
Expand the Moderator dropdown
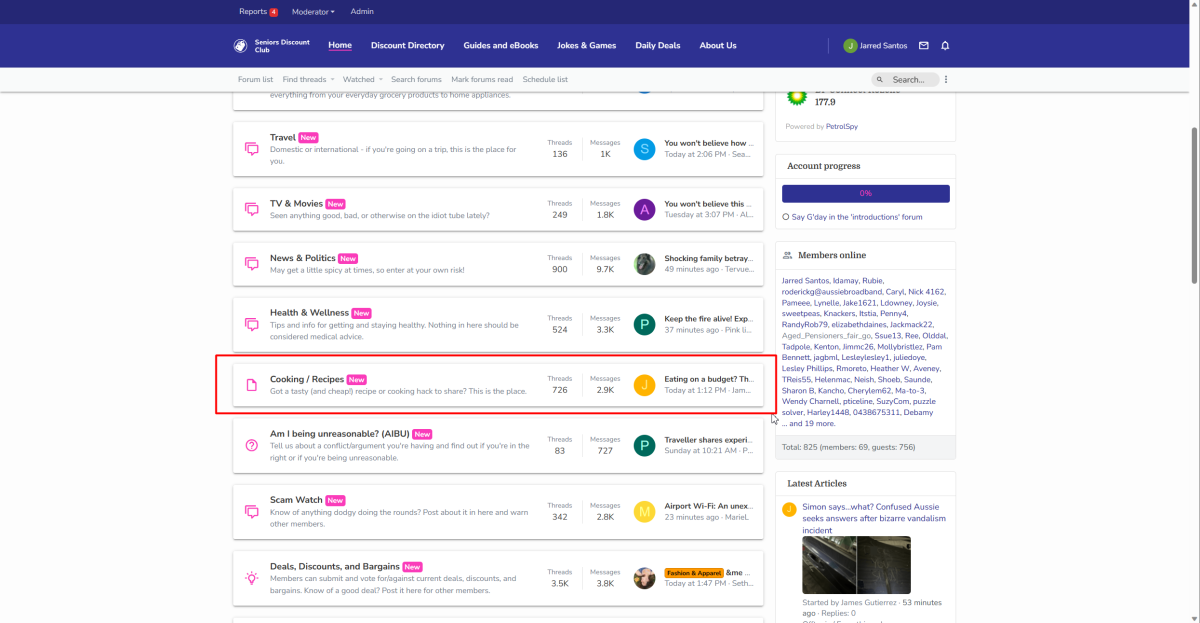point(313,12)
